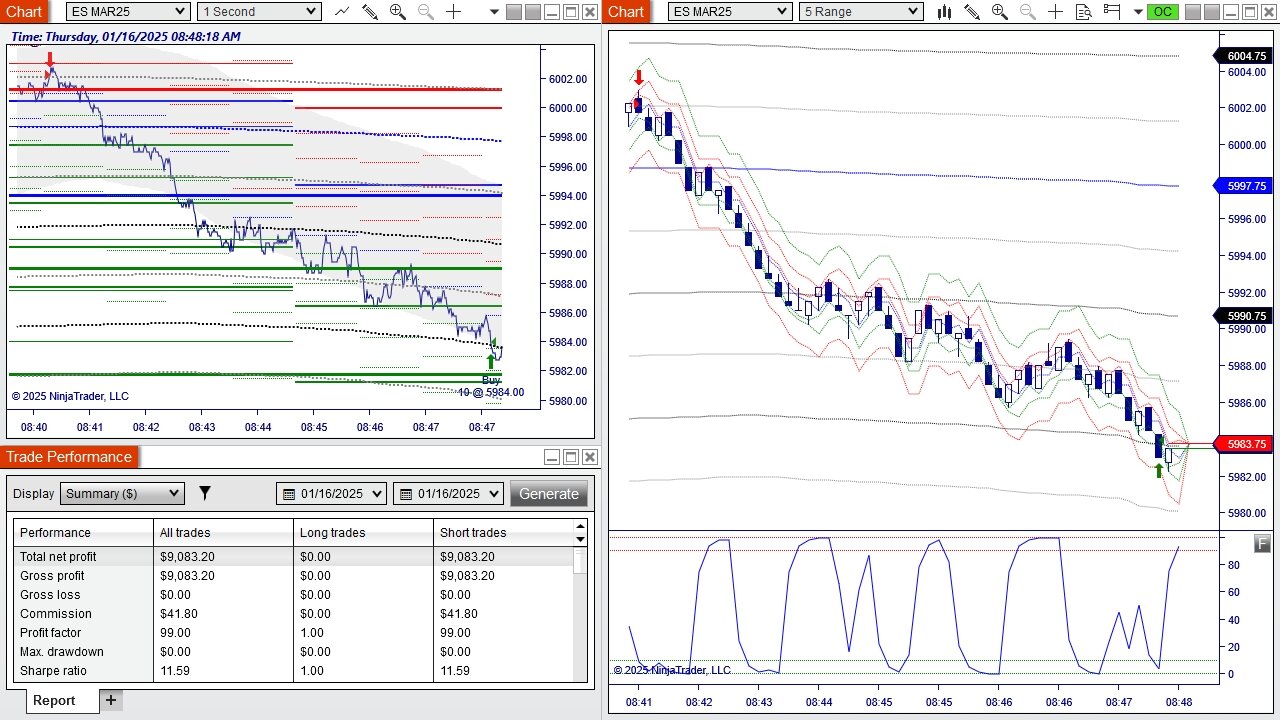Activate crosshair cursor in right chart
This screenshot has height=720, width=1280.
tap(1056, 12)
